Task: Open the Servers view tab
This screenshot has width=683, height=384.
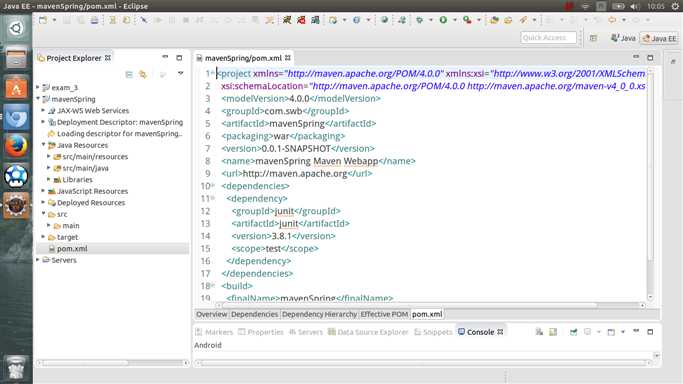Action: point(306,332)
